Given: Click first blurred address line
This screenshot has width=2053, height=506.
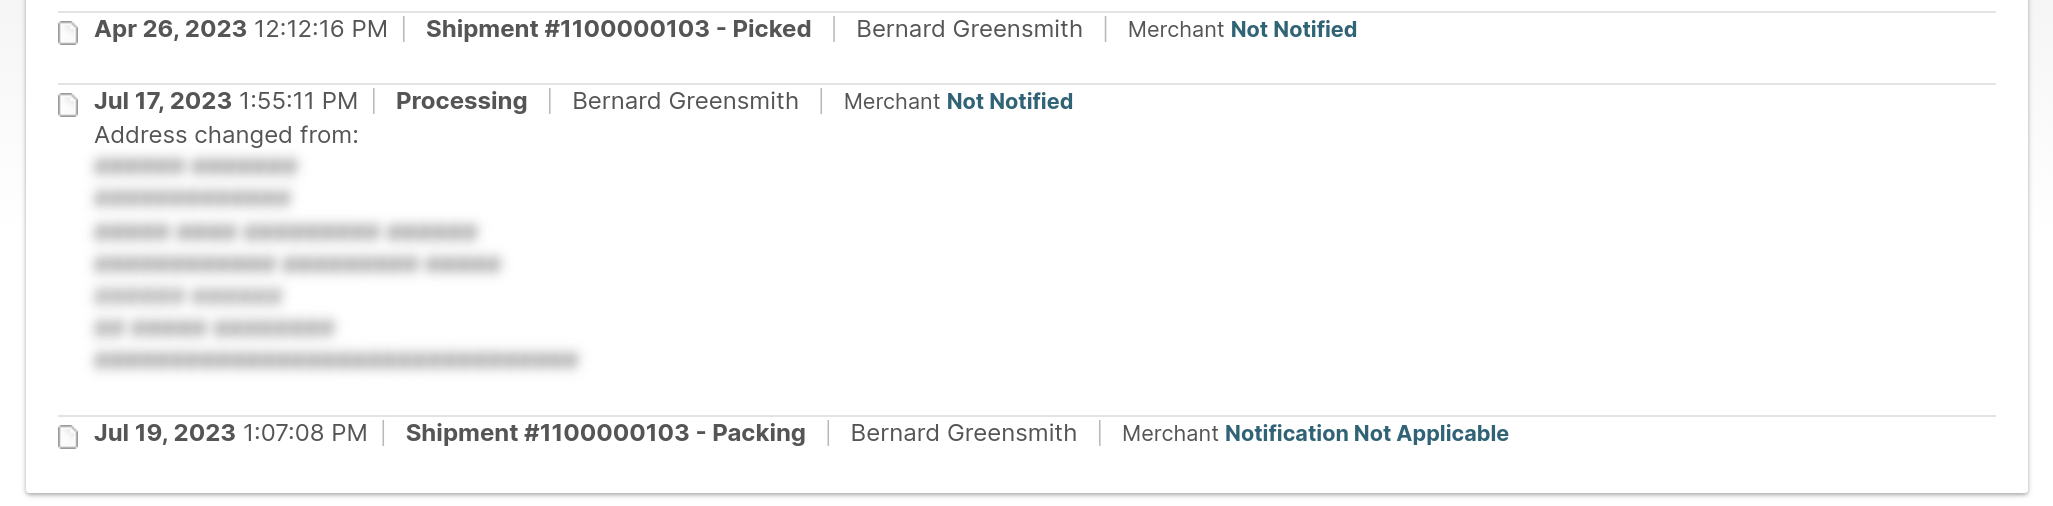Looking at the screenshot, I should [196, 166].
